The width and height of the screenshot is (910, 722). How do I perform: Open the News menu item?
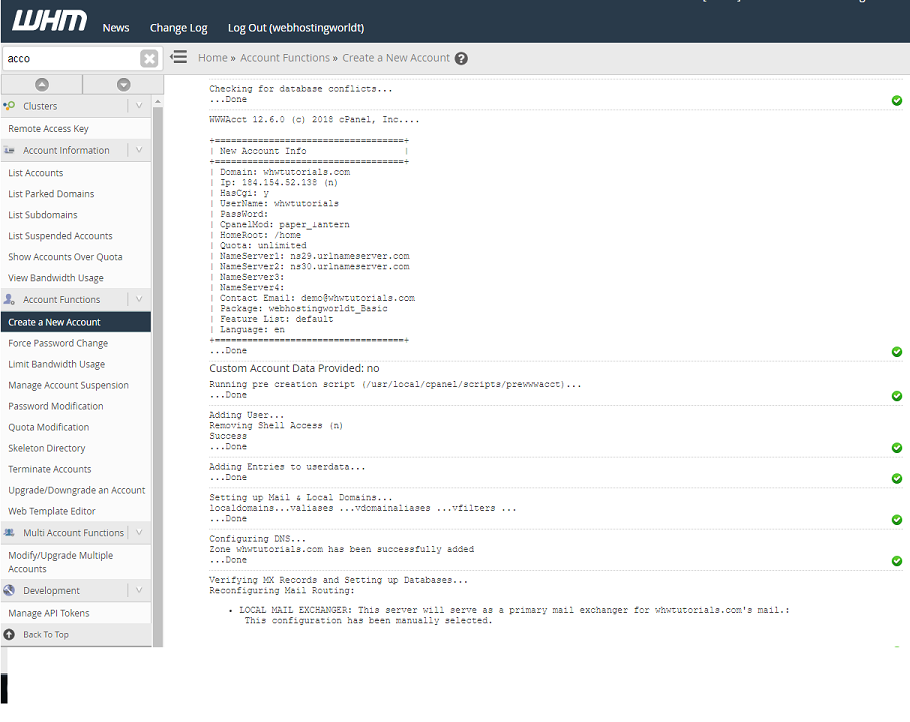click(x=116, y=28)
